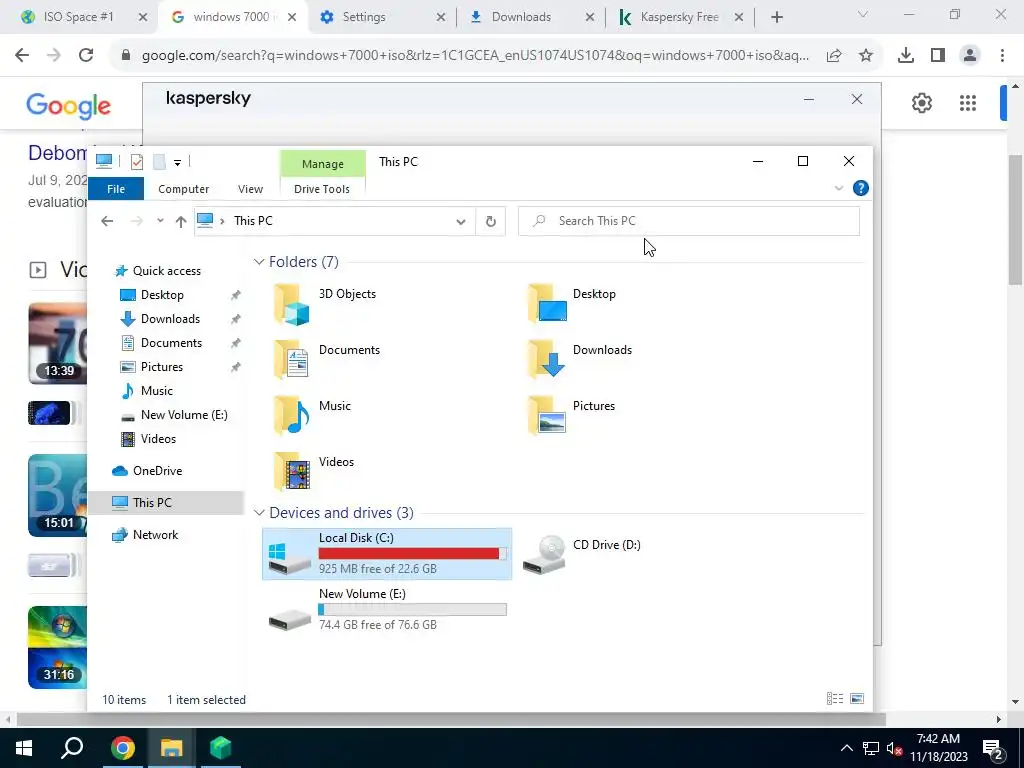The height and width of the screenshot is (768, 1024).
Task: Select Network in navigation pane
Action: pos(155,535)
